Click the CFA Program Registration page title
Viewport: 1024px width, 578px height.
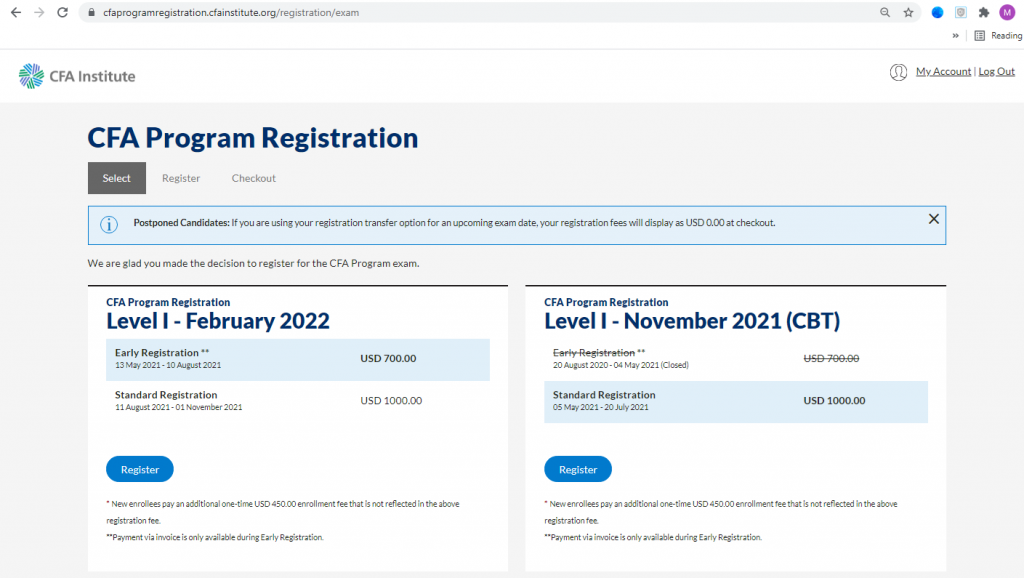[253, 138]
